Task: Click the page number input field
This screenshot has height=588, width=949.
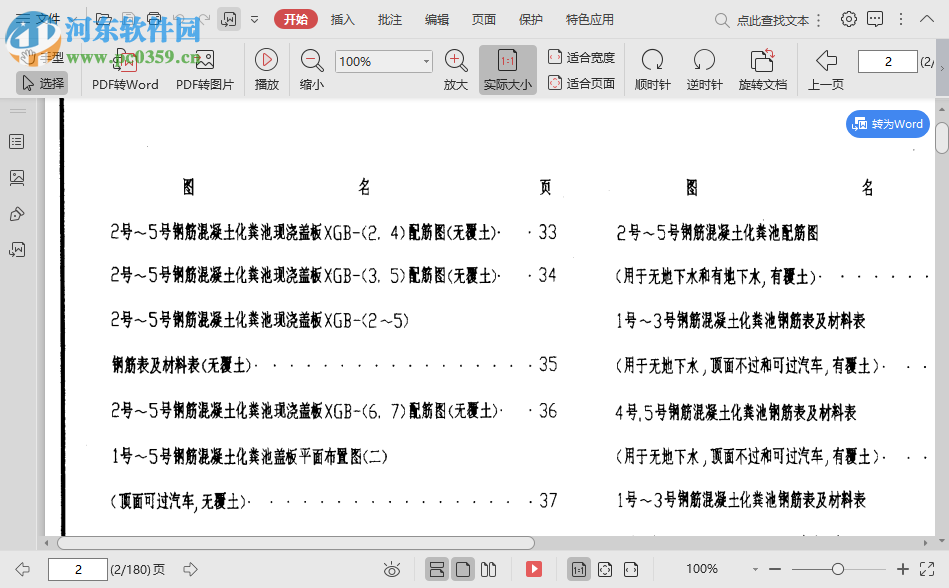Action: tap(77, 569)
